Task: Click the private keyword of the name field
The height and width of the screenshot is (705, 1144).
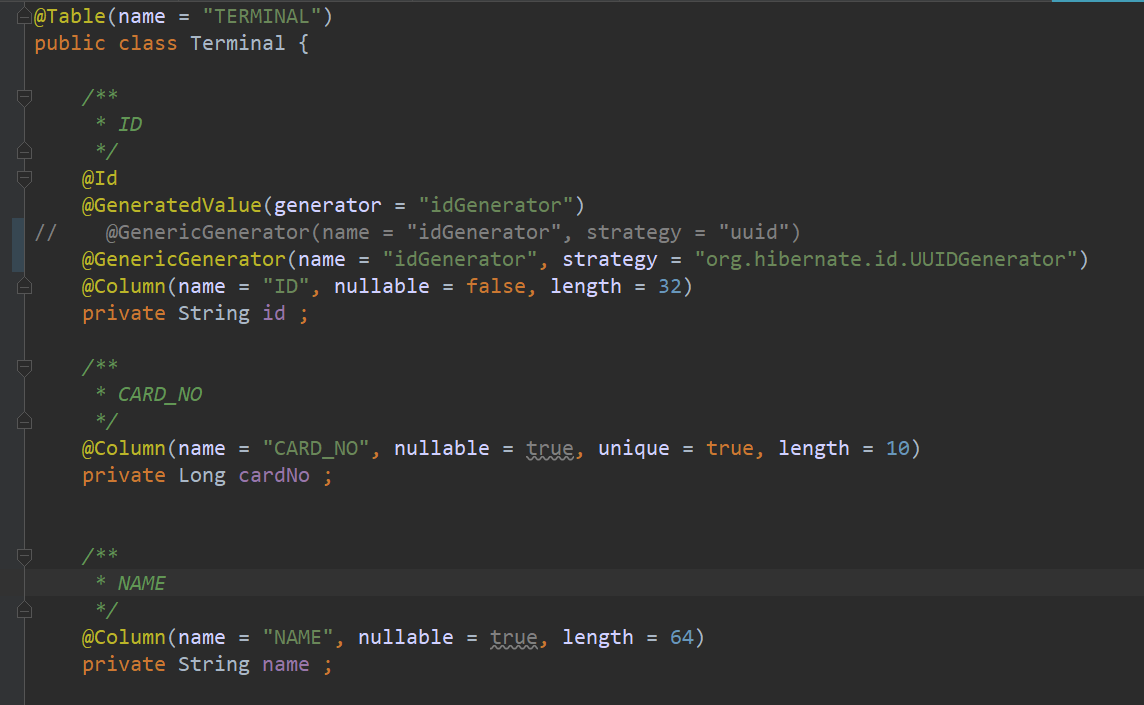Action: 123,664
